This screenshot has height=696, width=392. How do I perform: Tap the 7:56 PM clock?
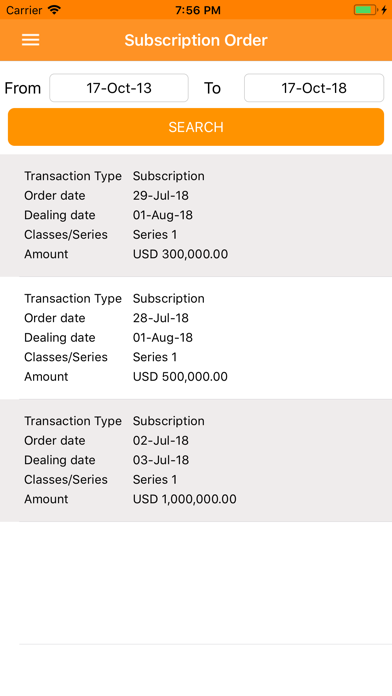tap(198, 10)
